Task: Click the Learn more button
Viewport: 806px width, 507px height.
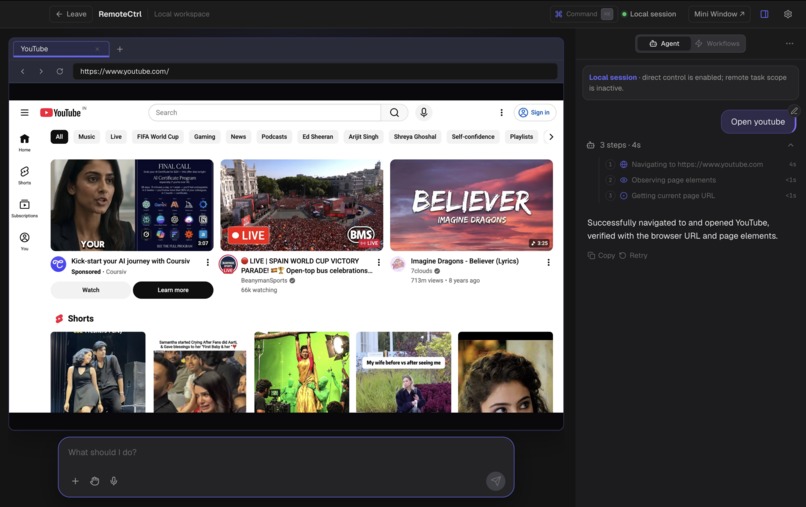Action: [x=173, y=290]
